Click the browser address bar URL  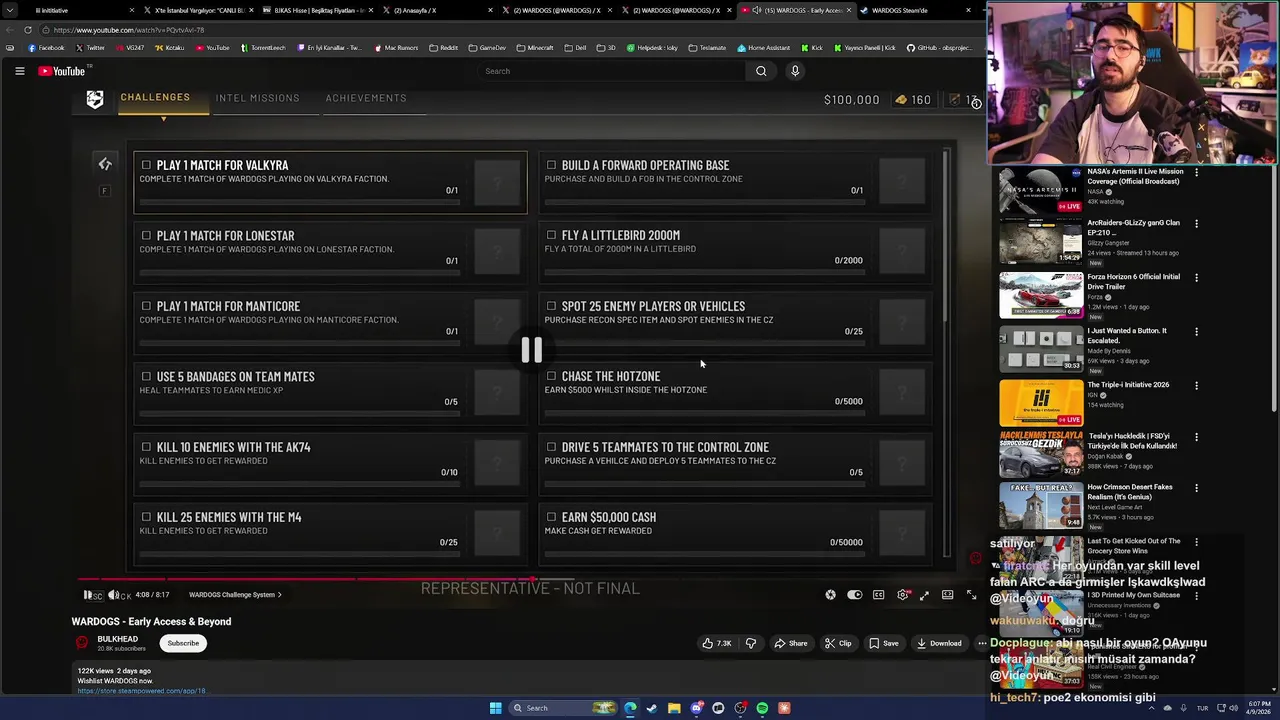129,30
